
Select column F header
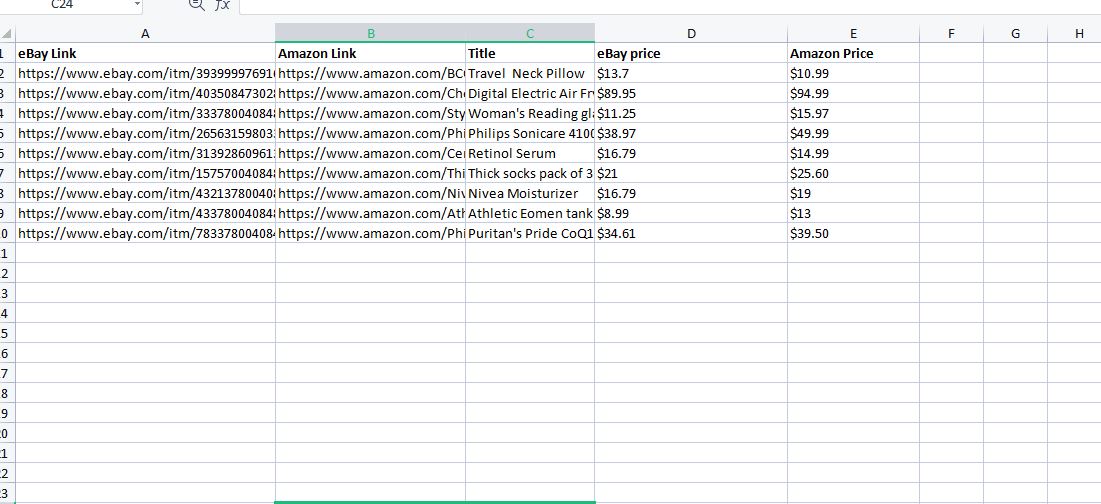click(x=951, y=33)
